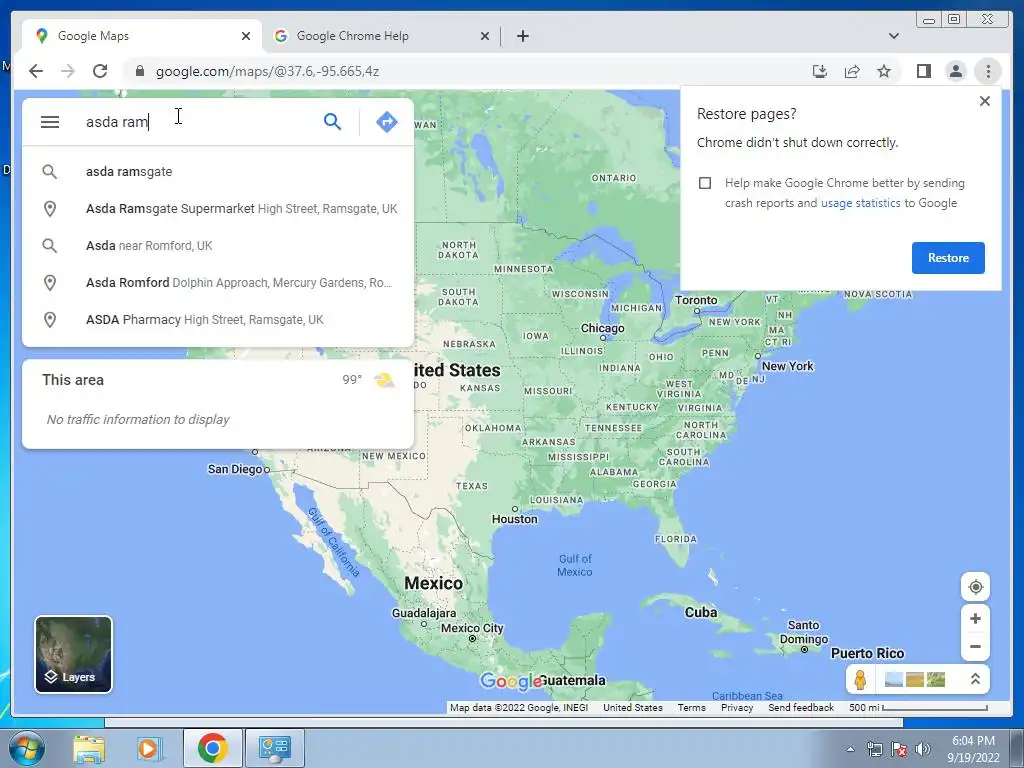Open the imagery thumbnails beside pegman

[x=915, y=680]
